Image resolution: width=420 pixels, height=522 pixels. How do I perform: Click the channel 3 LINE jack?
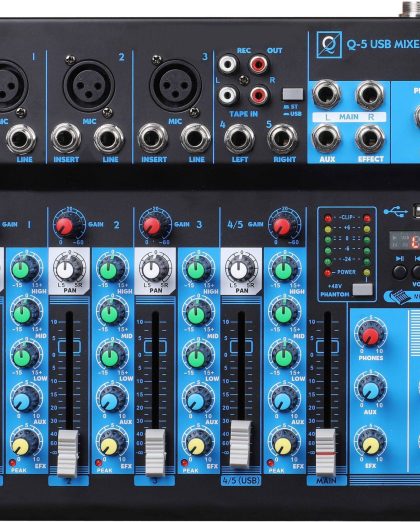[195, 139]
